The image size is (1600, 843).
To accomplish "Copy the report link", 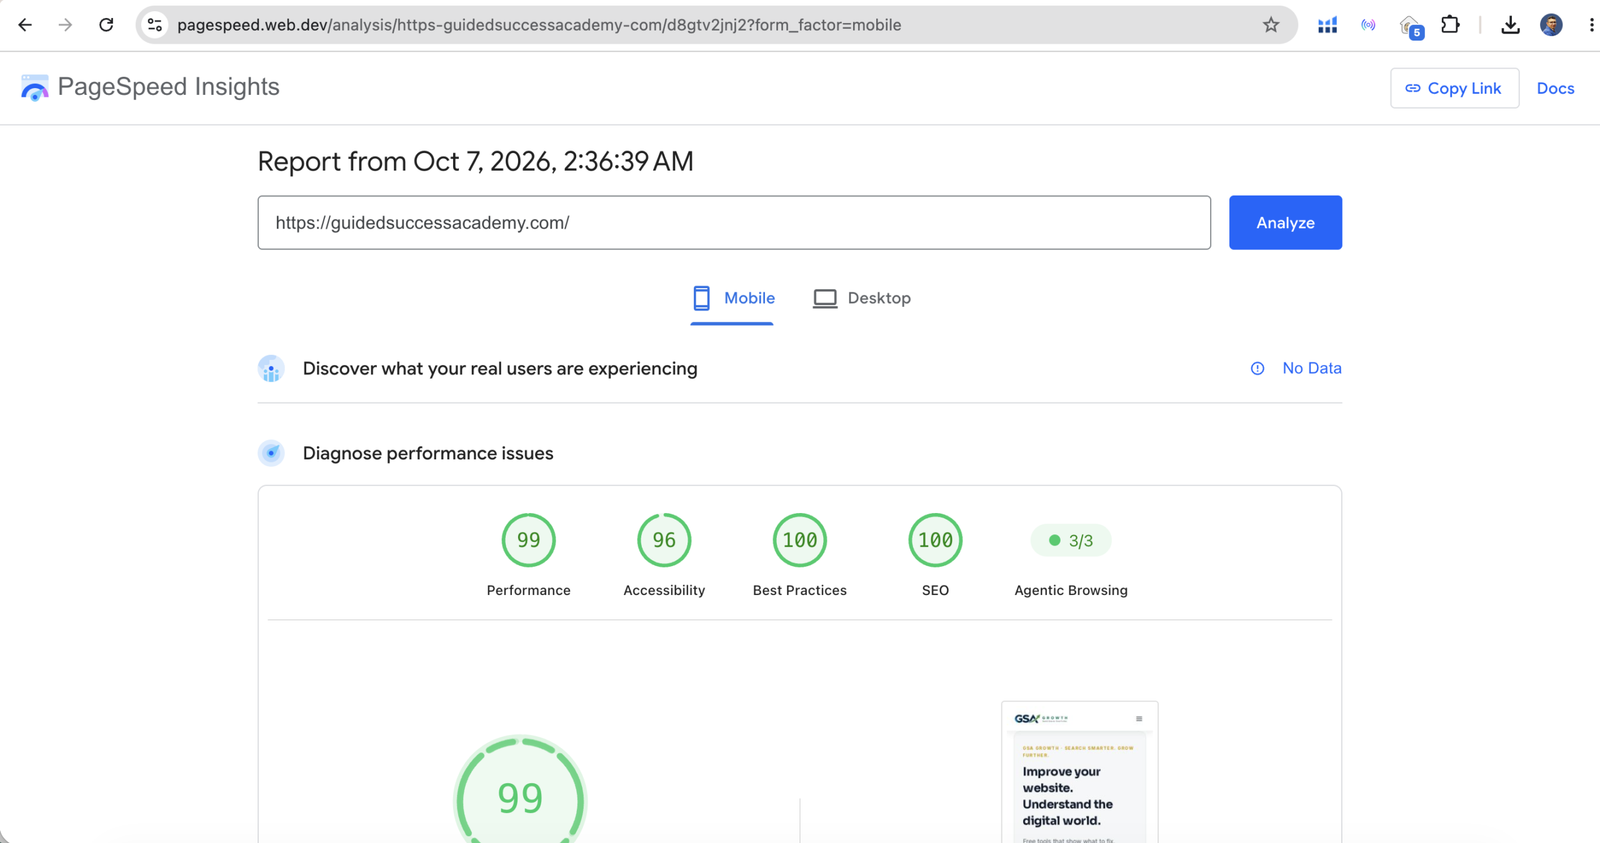I will [x=1454, y=88].
